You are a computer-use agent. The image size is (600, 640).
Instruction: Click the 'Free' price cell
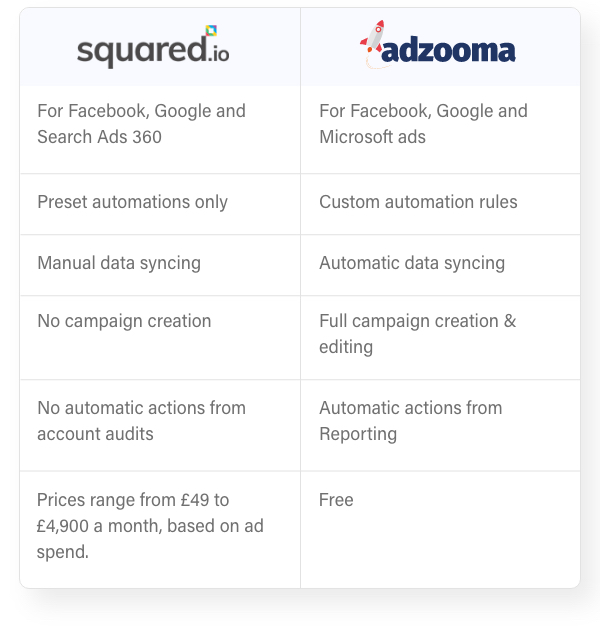point(440,530)
